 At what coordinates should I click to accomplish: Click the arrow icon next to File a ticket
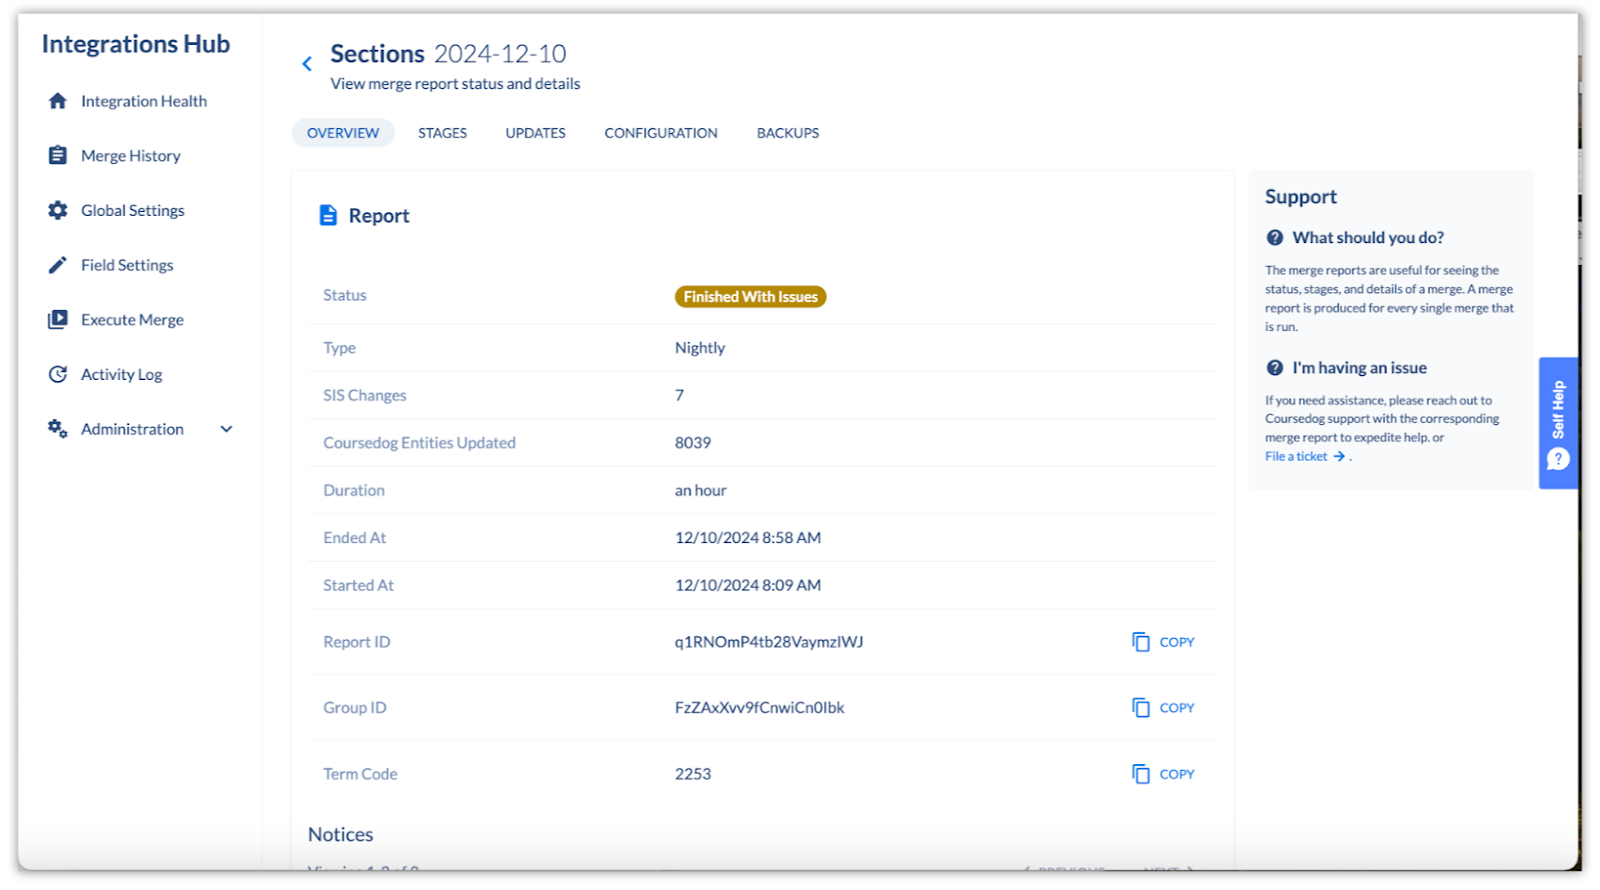pyautogui.click(x=1339, y=457)
